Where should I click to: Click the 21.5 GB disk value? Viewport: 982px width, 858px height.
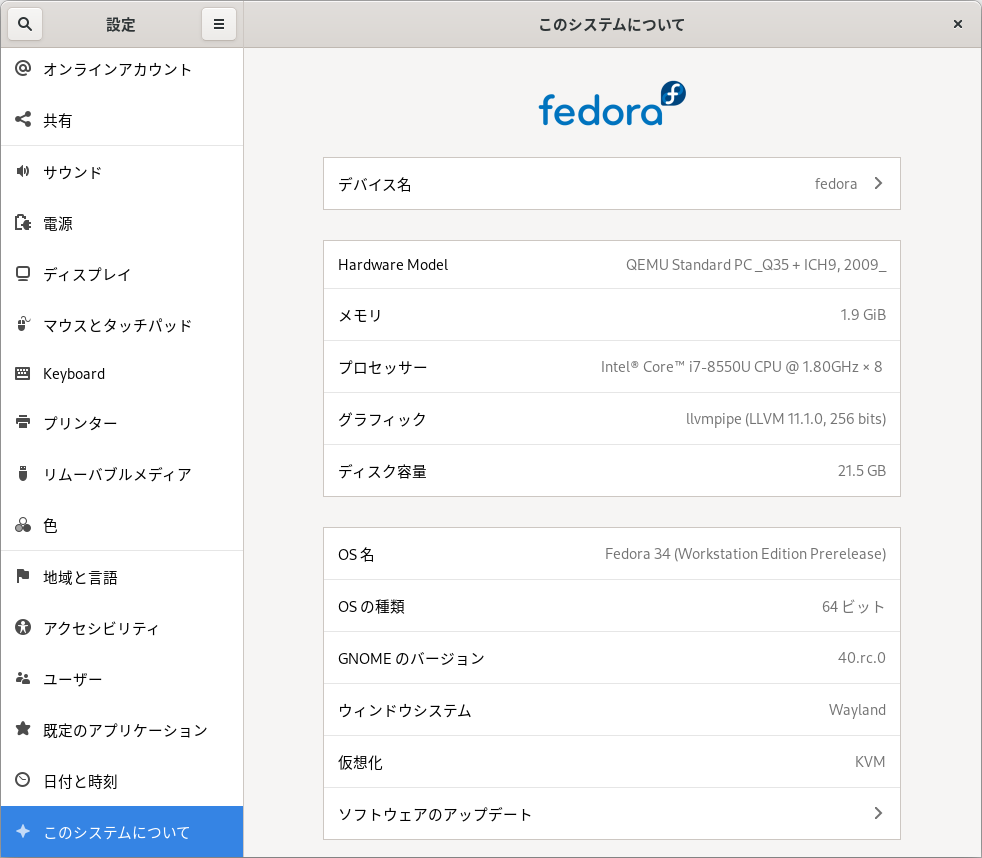pos(862,471)
